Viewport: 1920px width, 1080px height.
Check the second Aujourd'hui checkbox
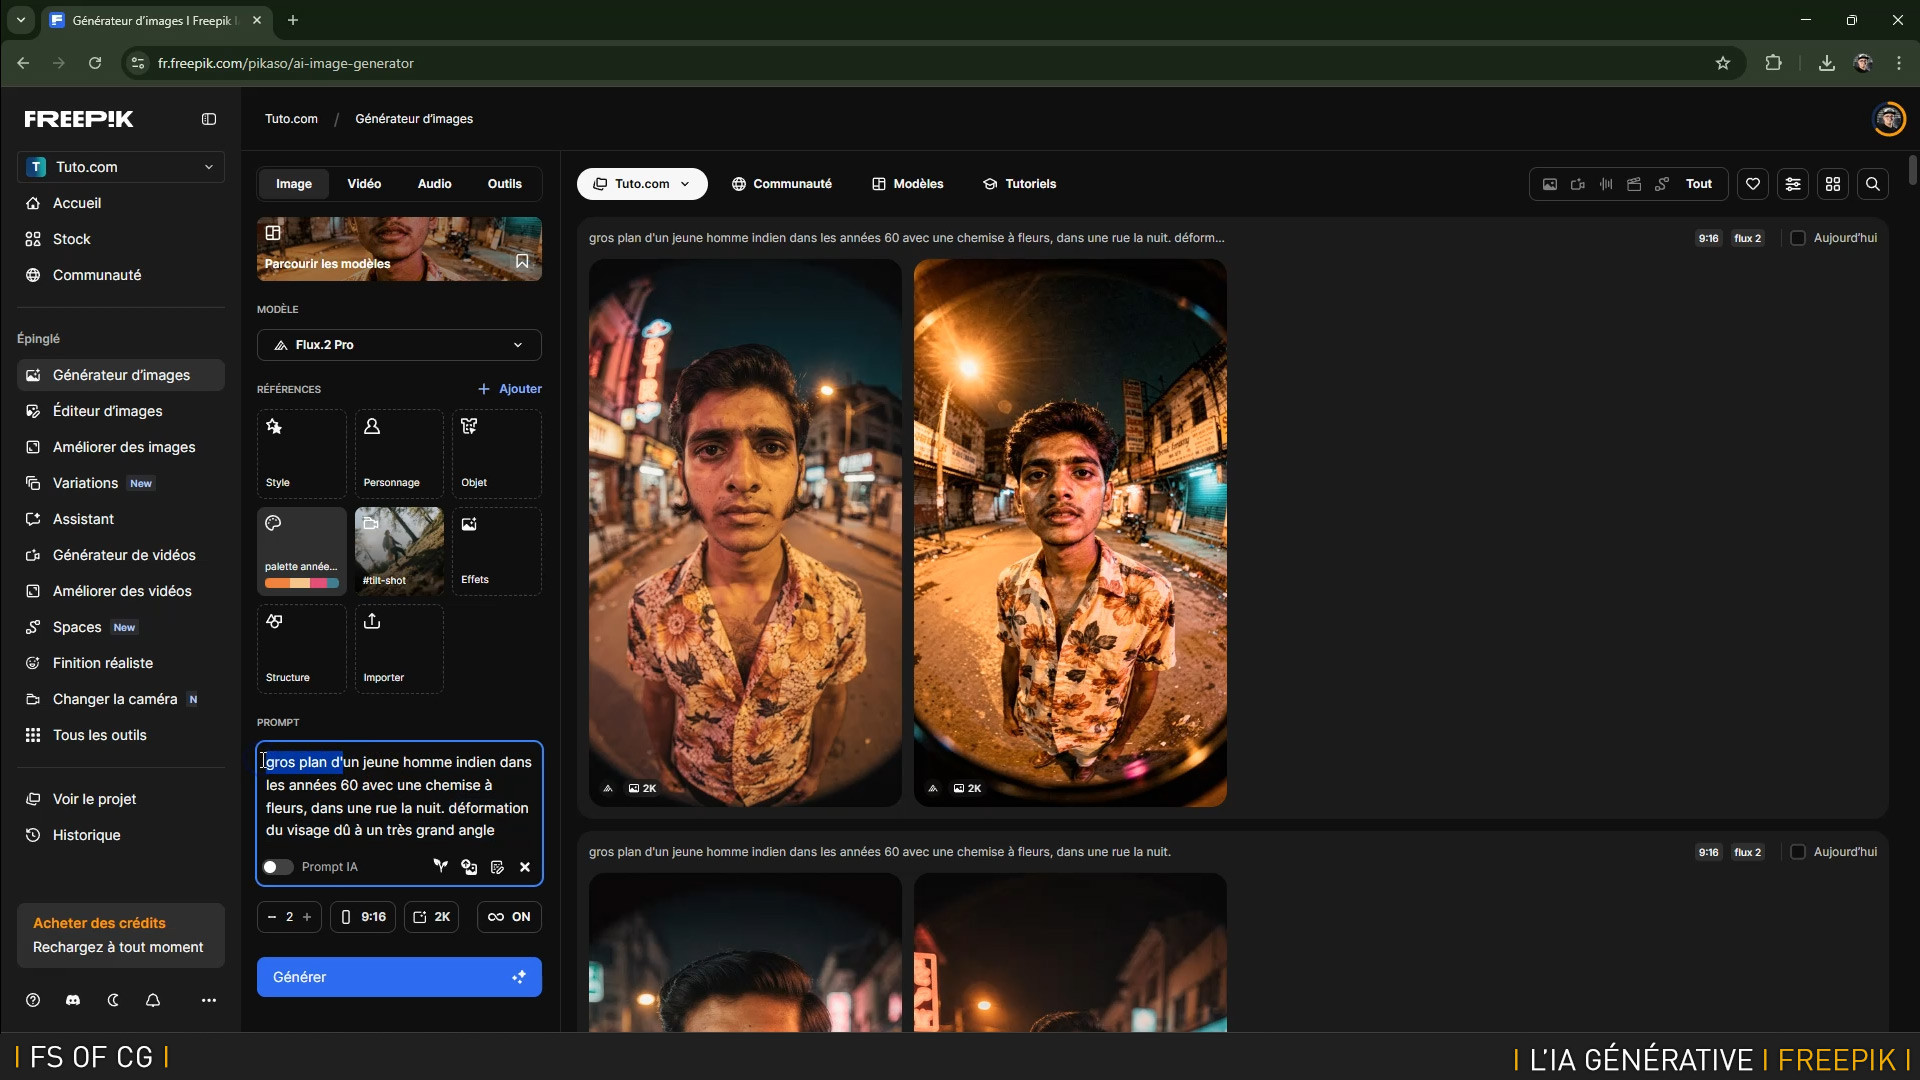point(1798,852)
